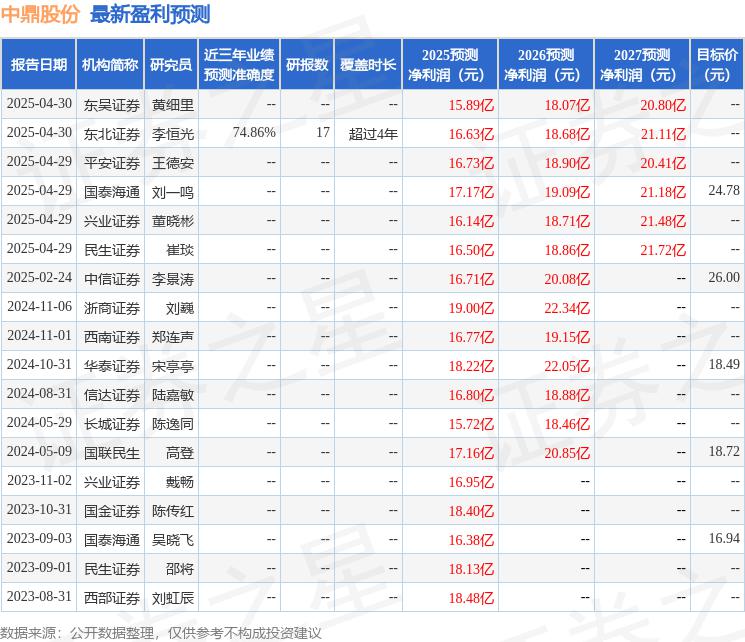Screen dimensions: 745x642
Task: Click target price 18.49
Action: tap(724, 364)
